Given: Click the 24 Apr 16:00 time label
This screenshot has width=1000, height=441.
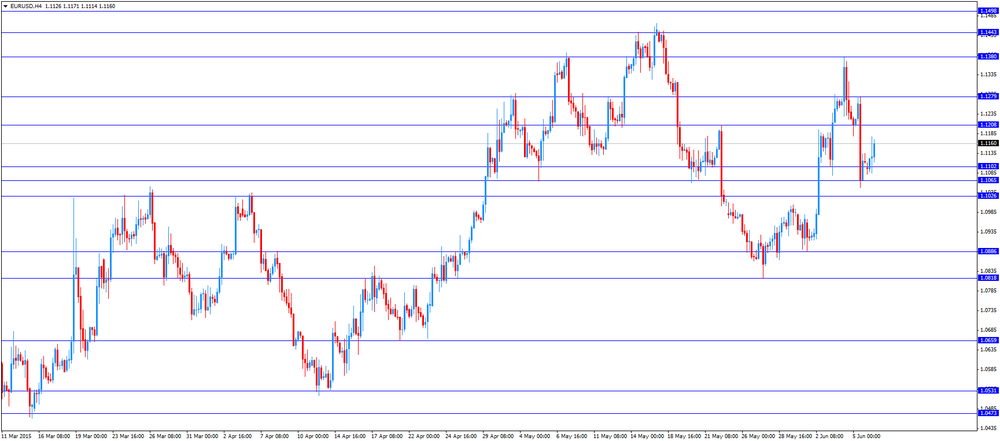Looking at the screenshot, I should pyautogui.click(x=460, y=437).
